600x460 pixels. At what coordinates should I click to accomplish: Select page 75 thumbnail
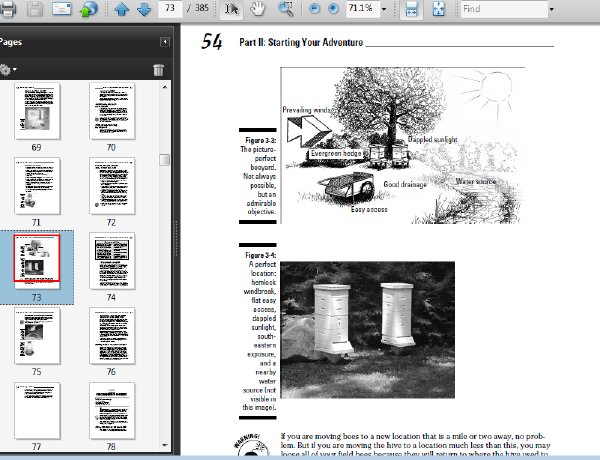[37, 336]
